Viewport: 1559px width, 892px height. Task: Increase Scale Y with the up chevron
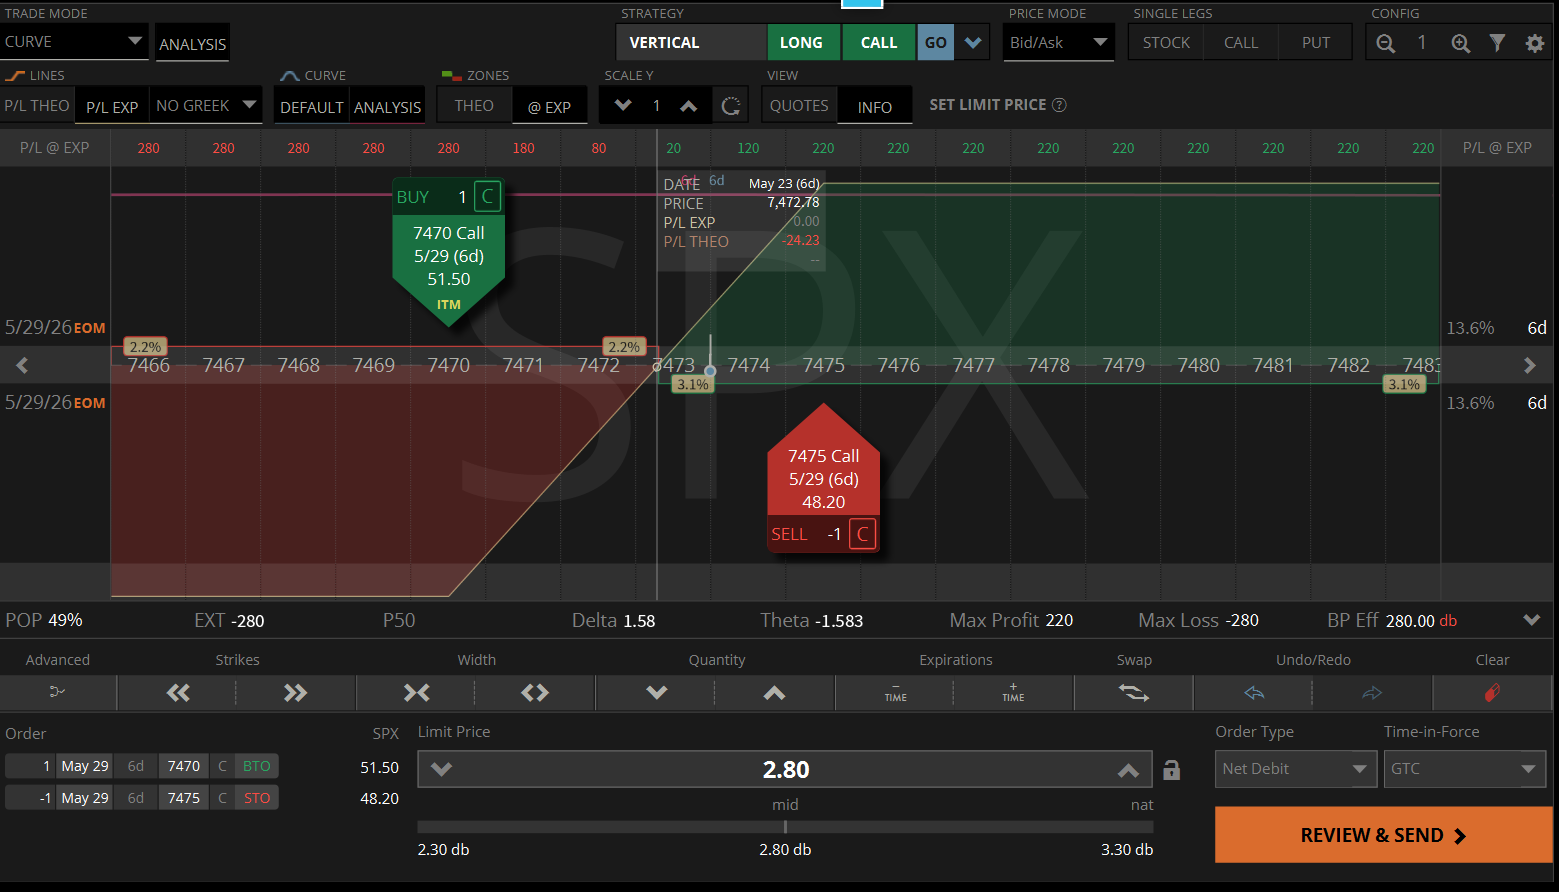point(689,105)
